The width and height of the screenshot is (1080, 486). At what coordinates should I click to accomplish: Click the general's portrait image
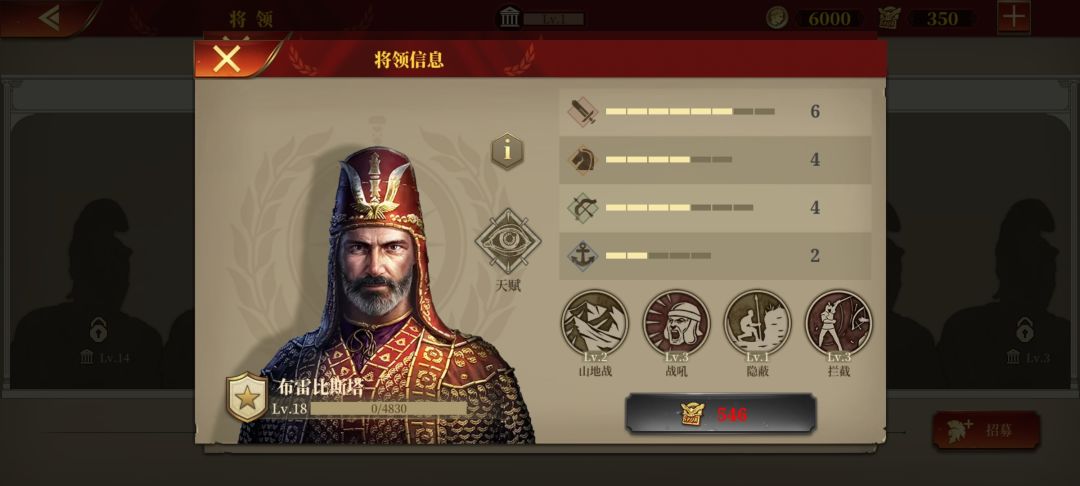click(x=386, y=295)
